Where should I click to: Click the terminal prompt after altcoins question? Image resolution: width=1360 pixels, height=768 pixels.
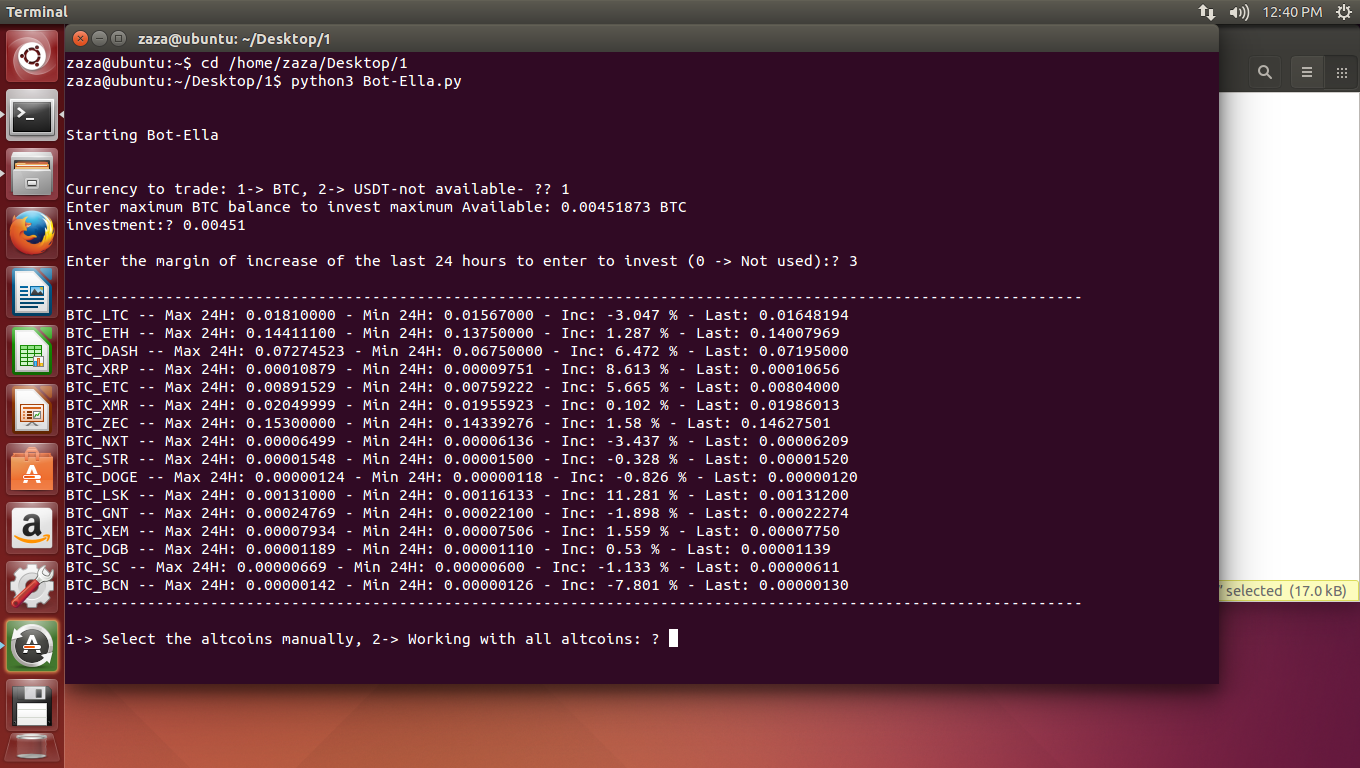673,639
